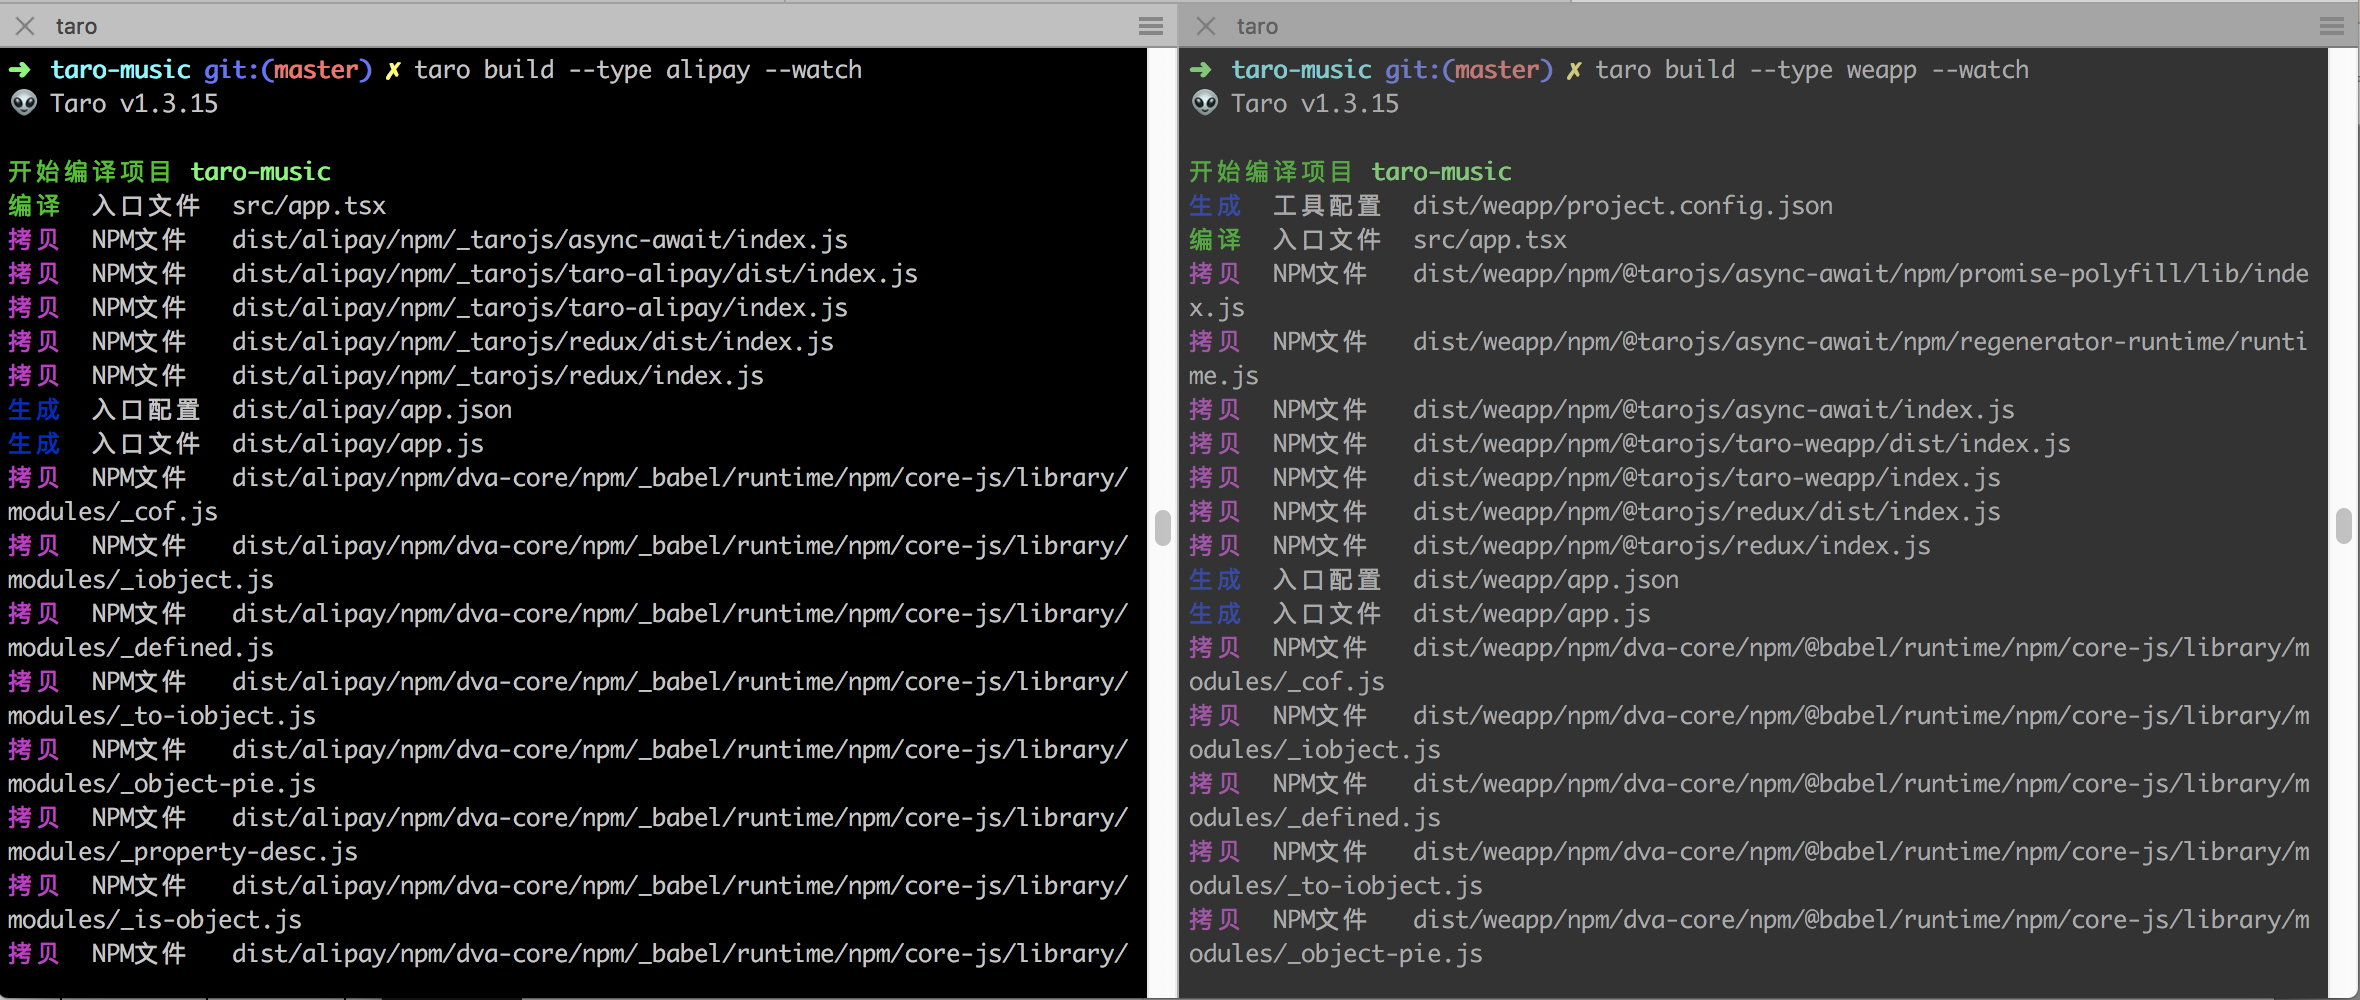The width and height of the screenshot is (2360, 1000).
Task: Click 'taro build --type weapp --watch' command
Action: 1812,70
